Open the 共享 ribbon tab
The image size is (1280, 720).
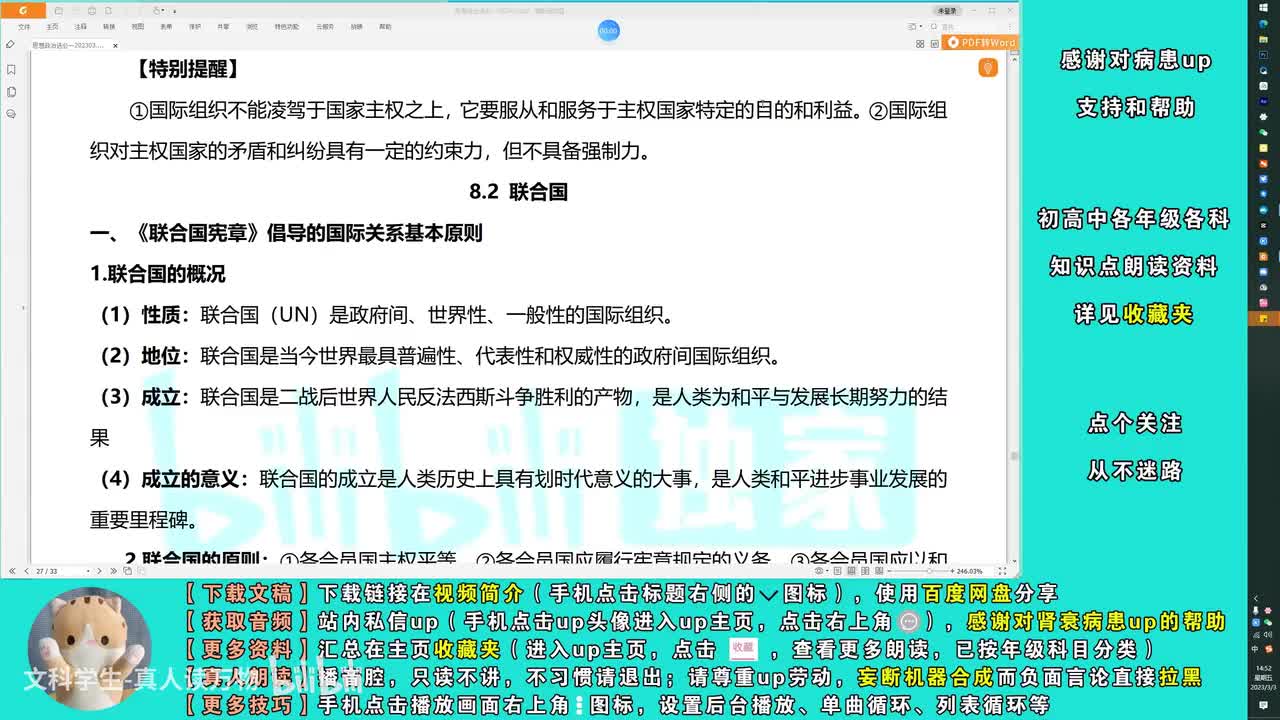coord(223,27)
